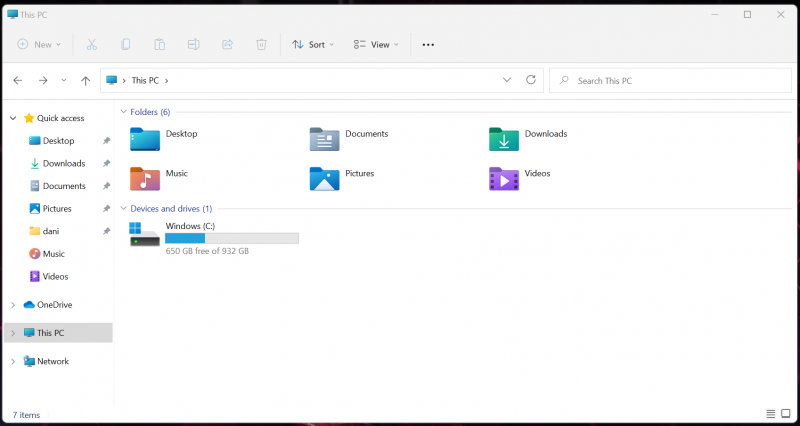Click the Delete trash icon in toolbar
The height and width of the screenshot is (426, 800).
tap(261, 44)
